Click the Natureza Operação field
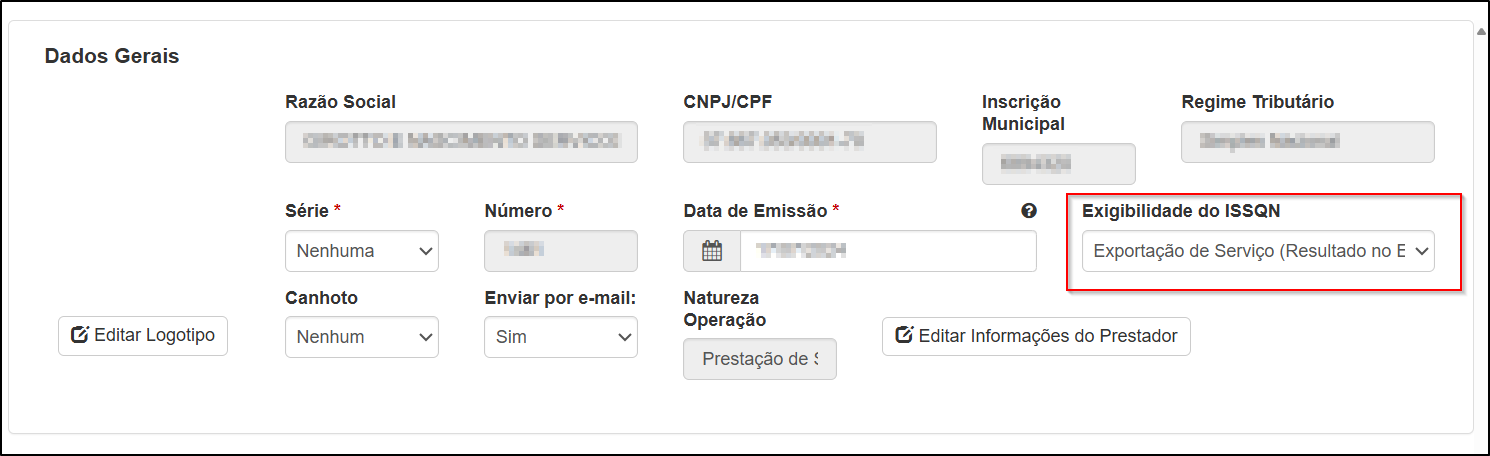 pyautogui.click(x=760, y=359)
